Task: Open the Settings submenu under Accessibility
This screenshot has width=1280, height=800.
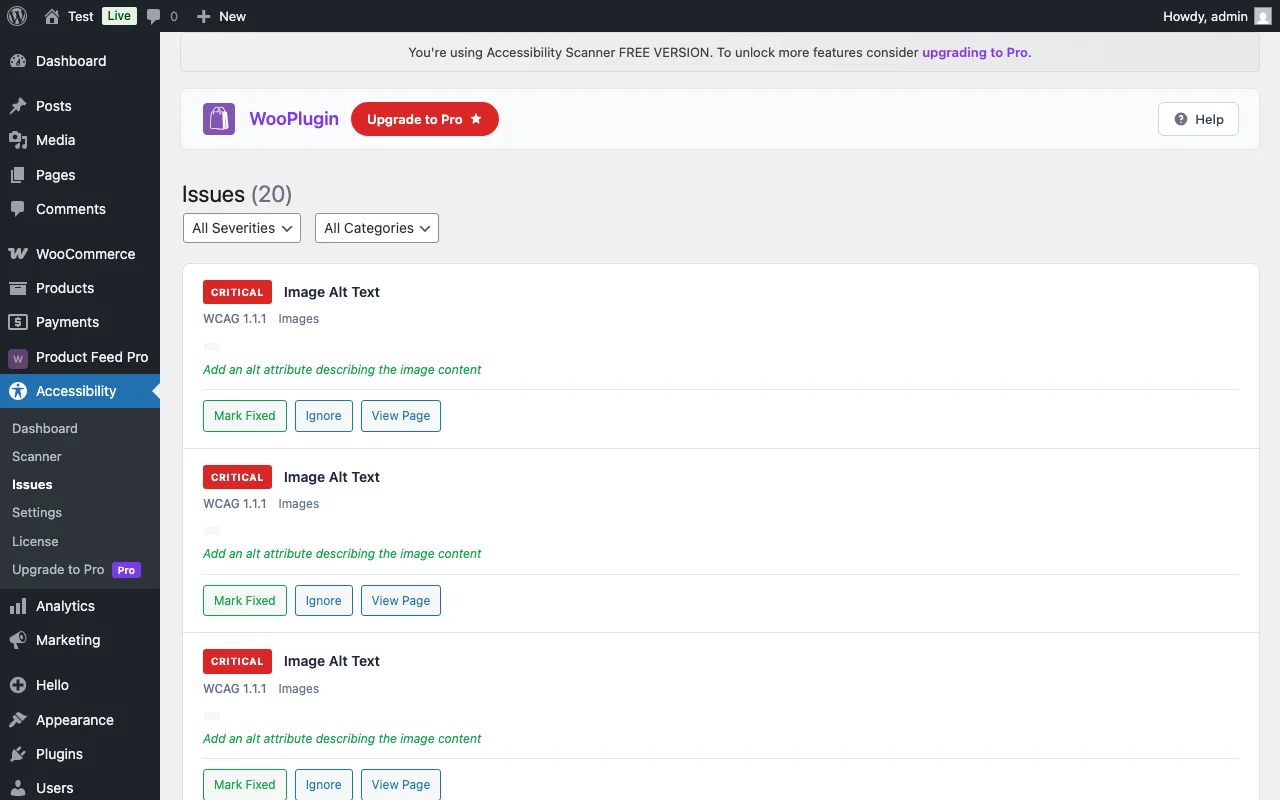Action: tap(36, 512)
